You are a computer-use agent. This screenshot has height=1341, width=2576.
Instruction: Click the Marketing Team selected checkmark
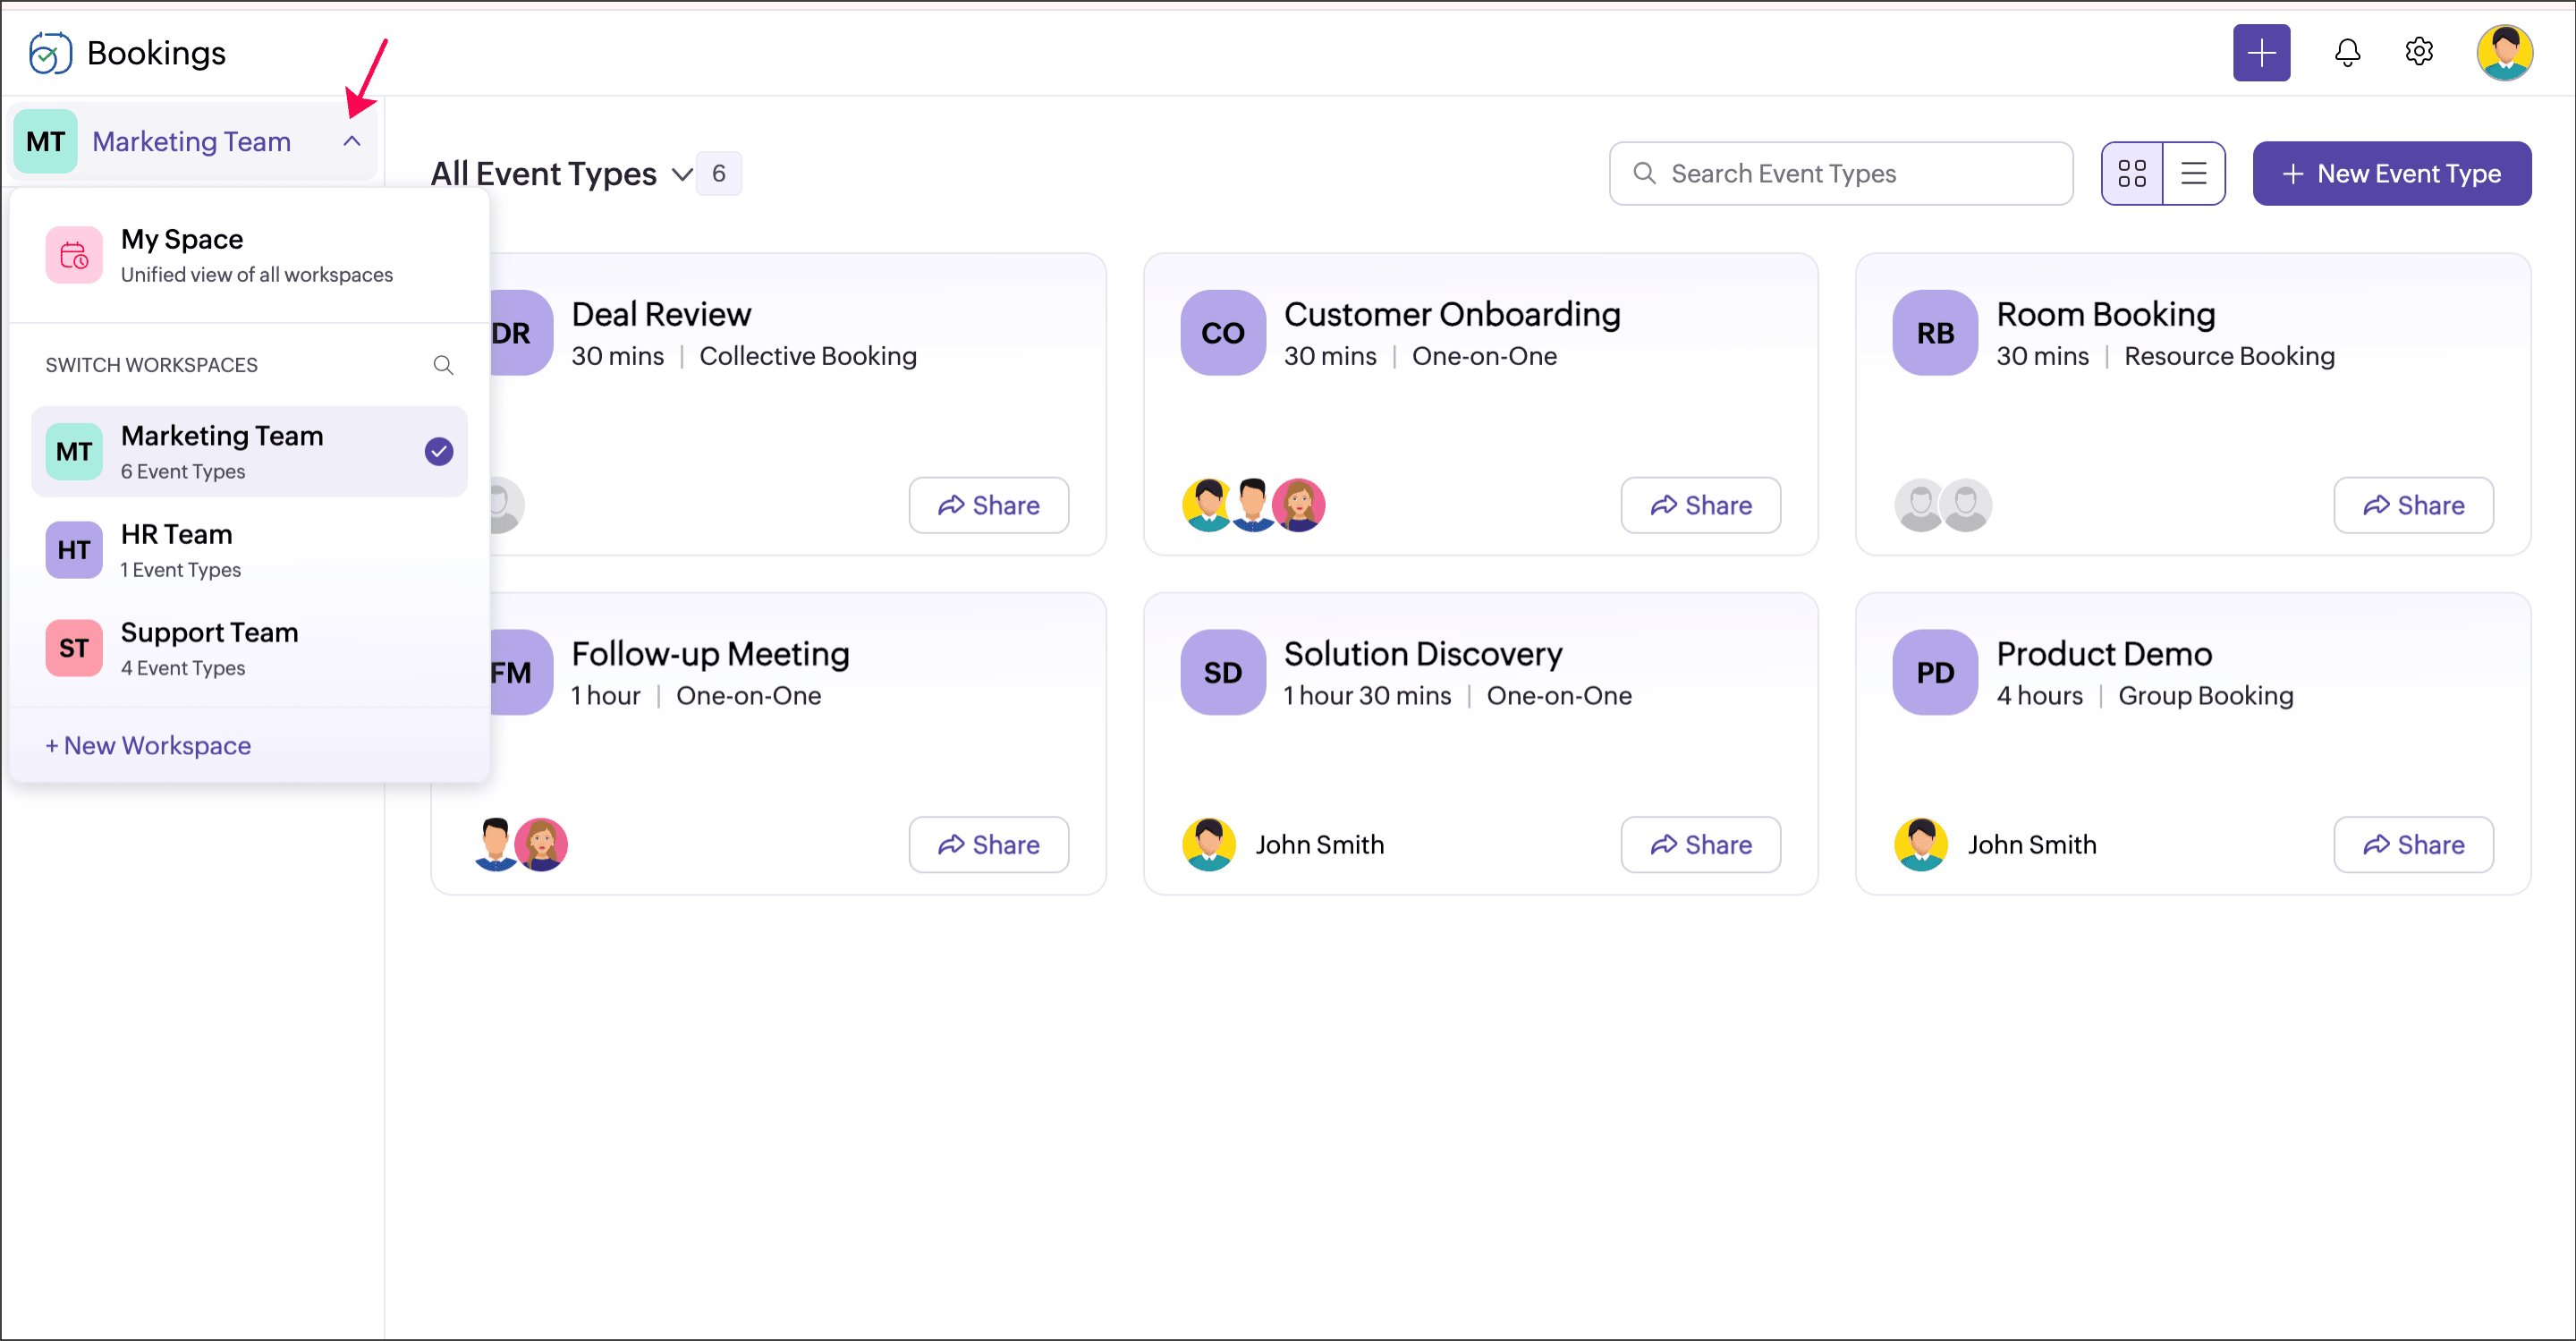438,451
